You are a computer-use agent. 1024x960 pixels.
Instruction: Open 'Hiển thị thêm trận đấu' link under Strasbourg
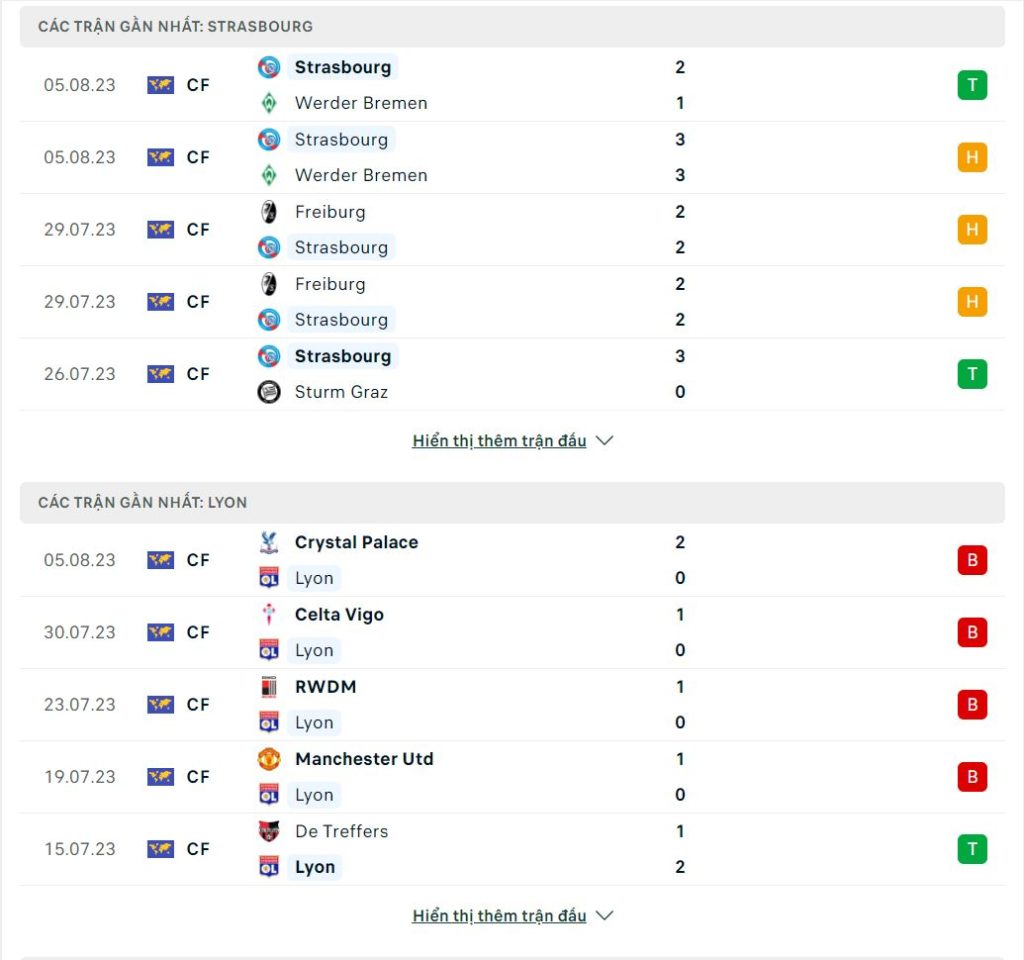coord(499,441)
